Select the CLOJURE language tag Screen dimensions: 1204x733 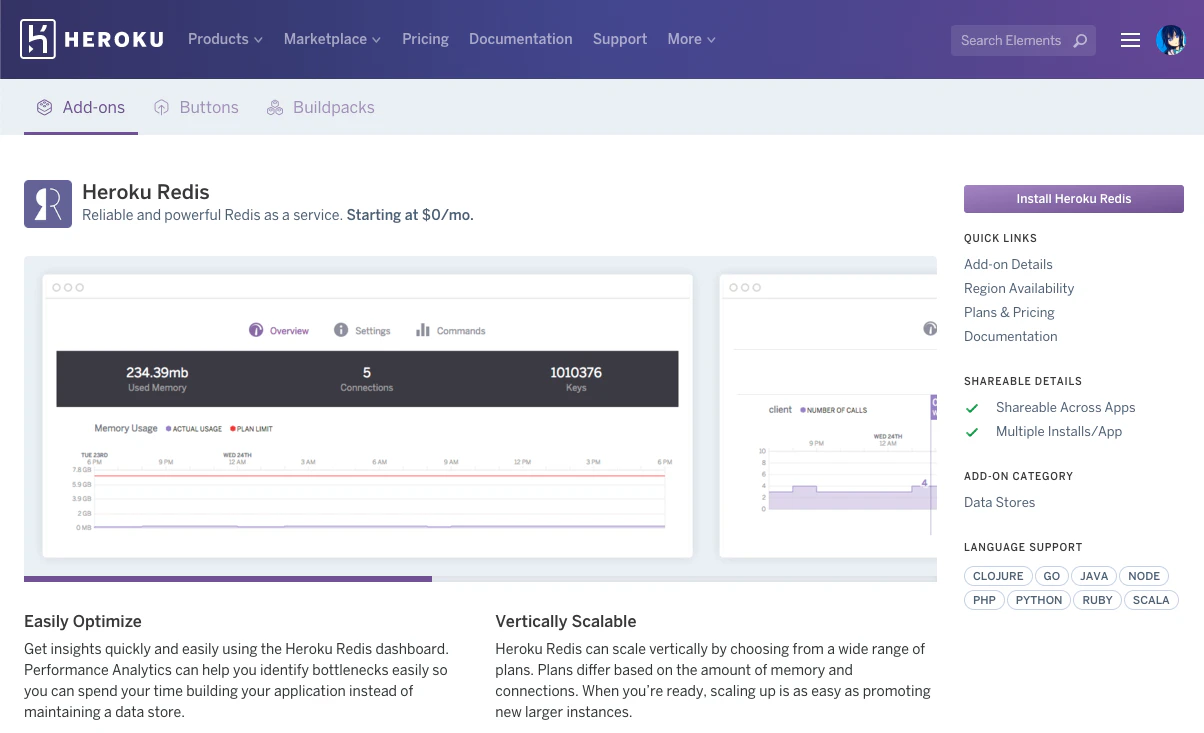(998, 576)
